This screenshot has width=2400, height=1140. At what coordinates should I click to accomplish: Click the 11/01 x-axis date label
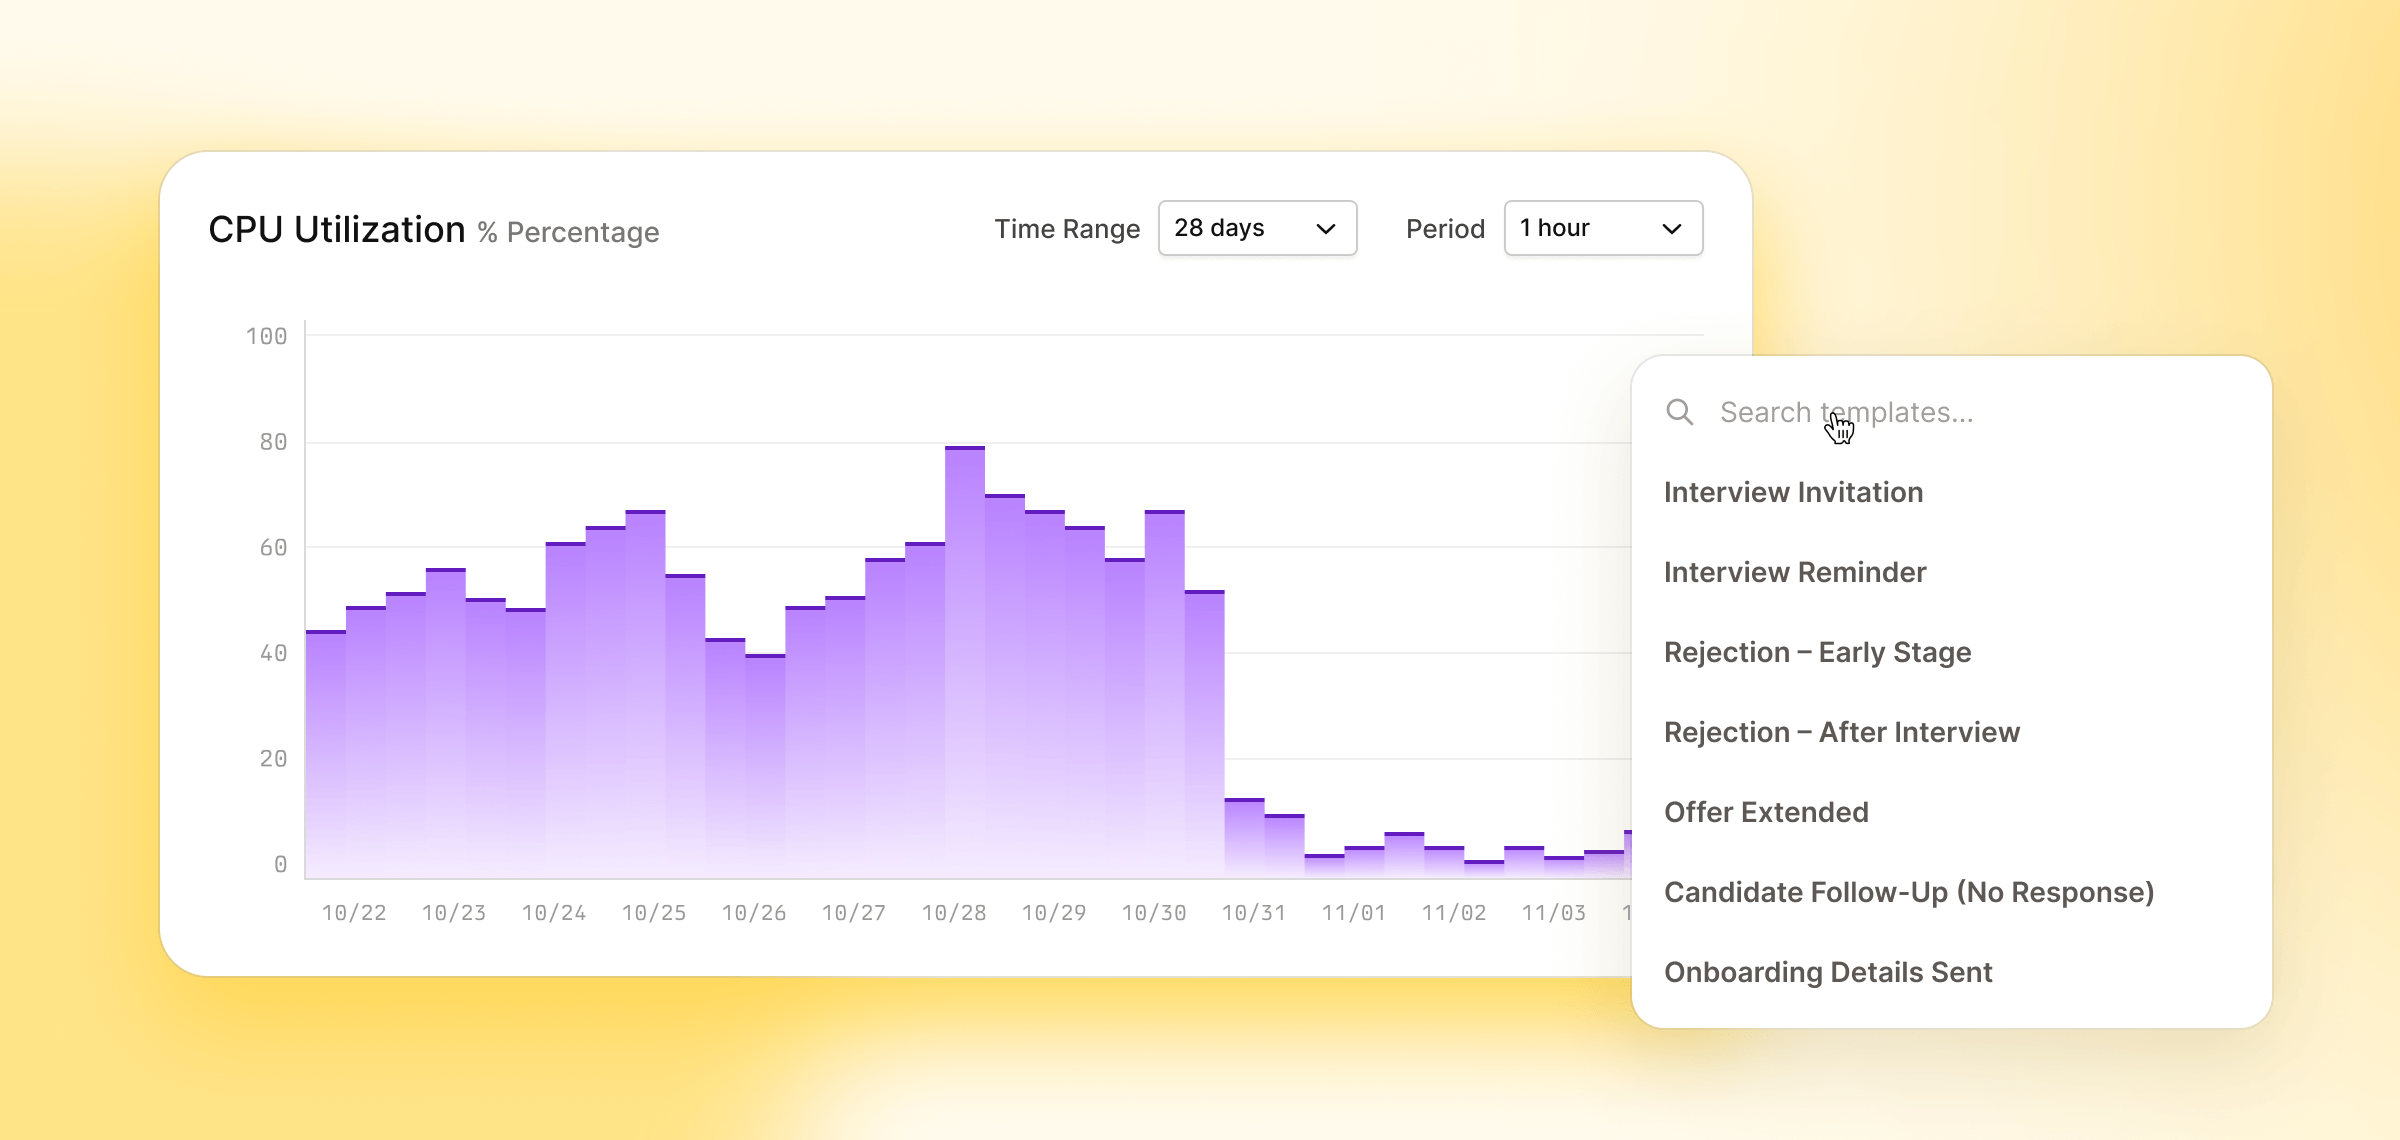(x=1354, y=913)
